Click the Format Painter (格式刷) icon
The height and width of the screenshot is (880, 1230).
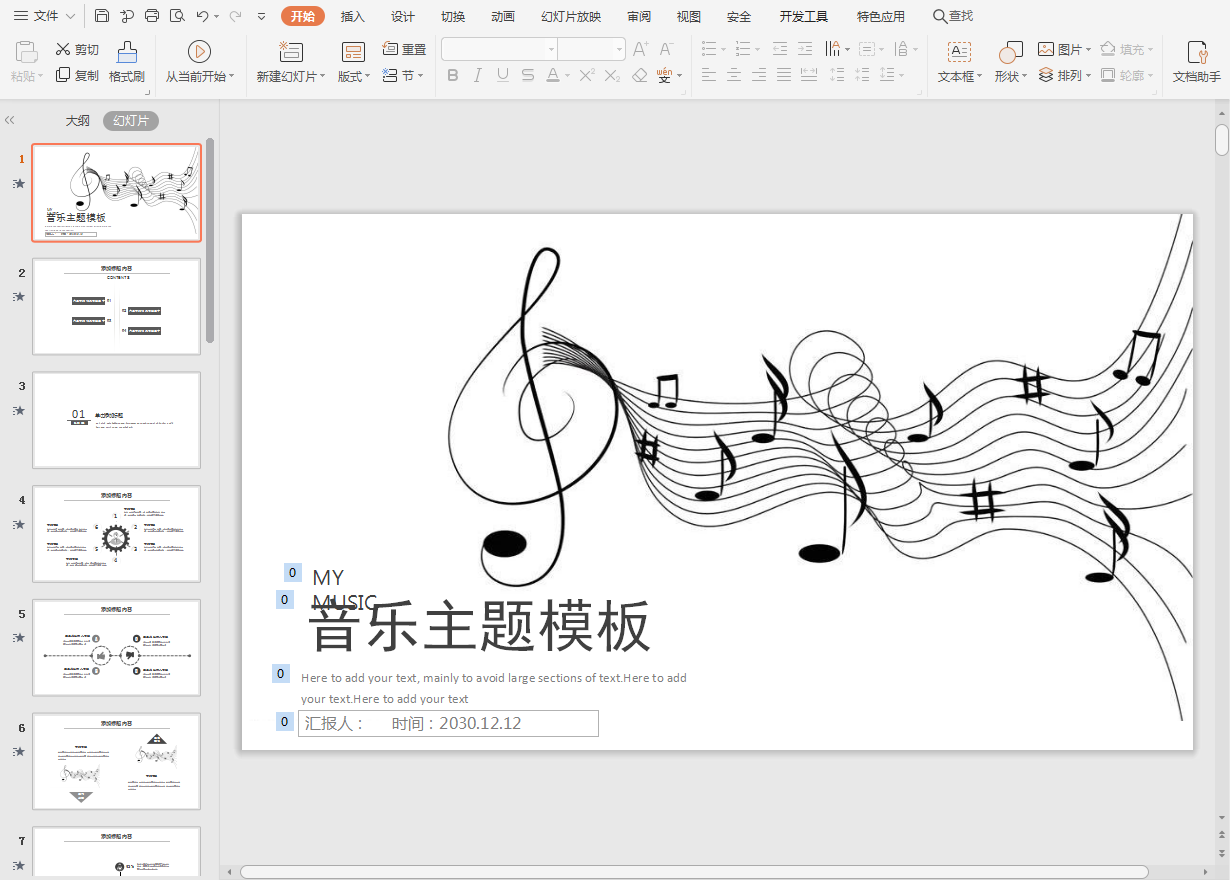tap(127, 52)
